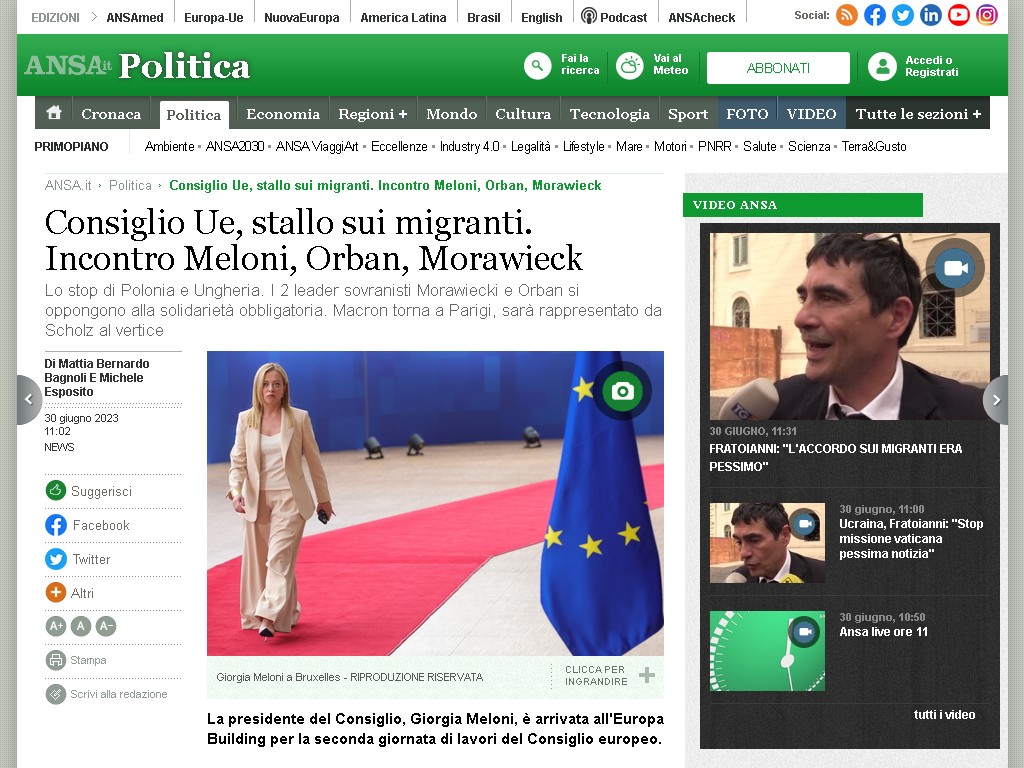1024x768 pixels.
Task: Open the RSS feed social icon
Action: pyautogui.click(x=847, y=15)
